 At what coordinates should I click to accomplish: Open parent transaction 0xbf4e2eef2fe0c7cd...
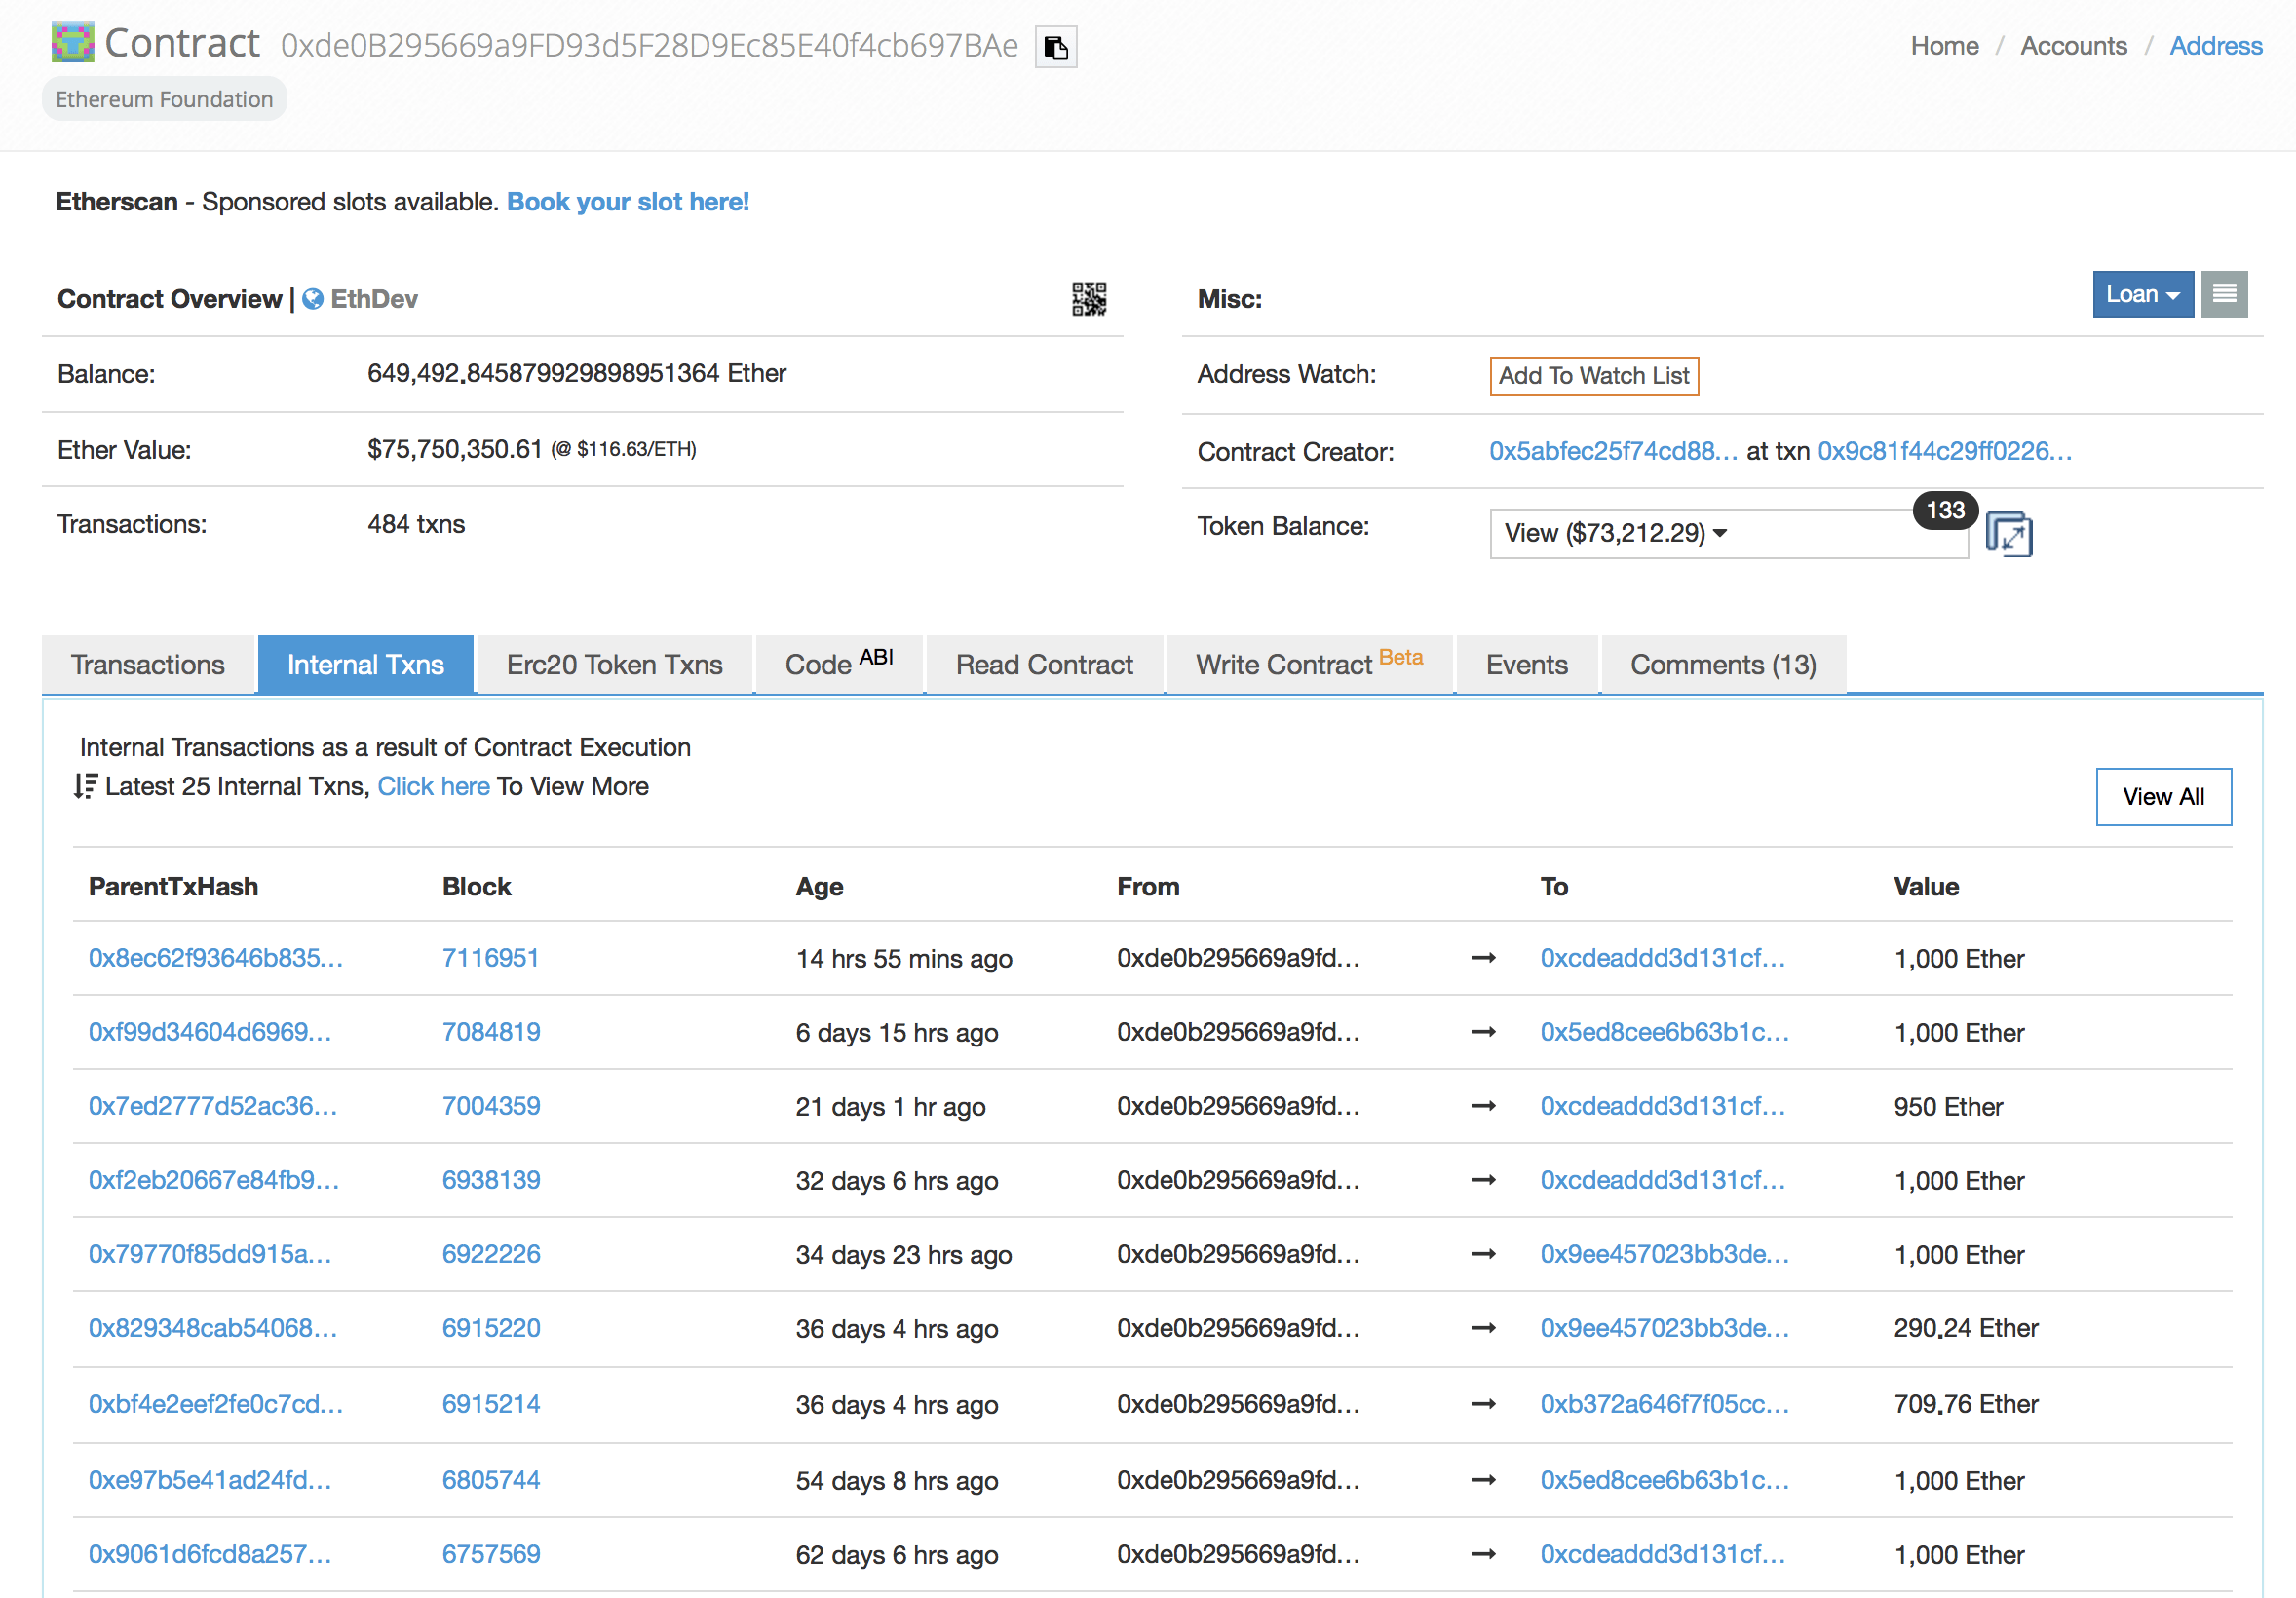[x=215, y=1404]
